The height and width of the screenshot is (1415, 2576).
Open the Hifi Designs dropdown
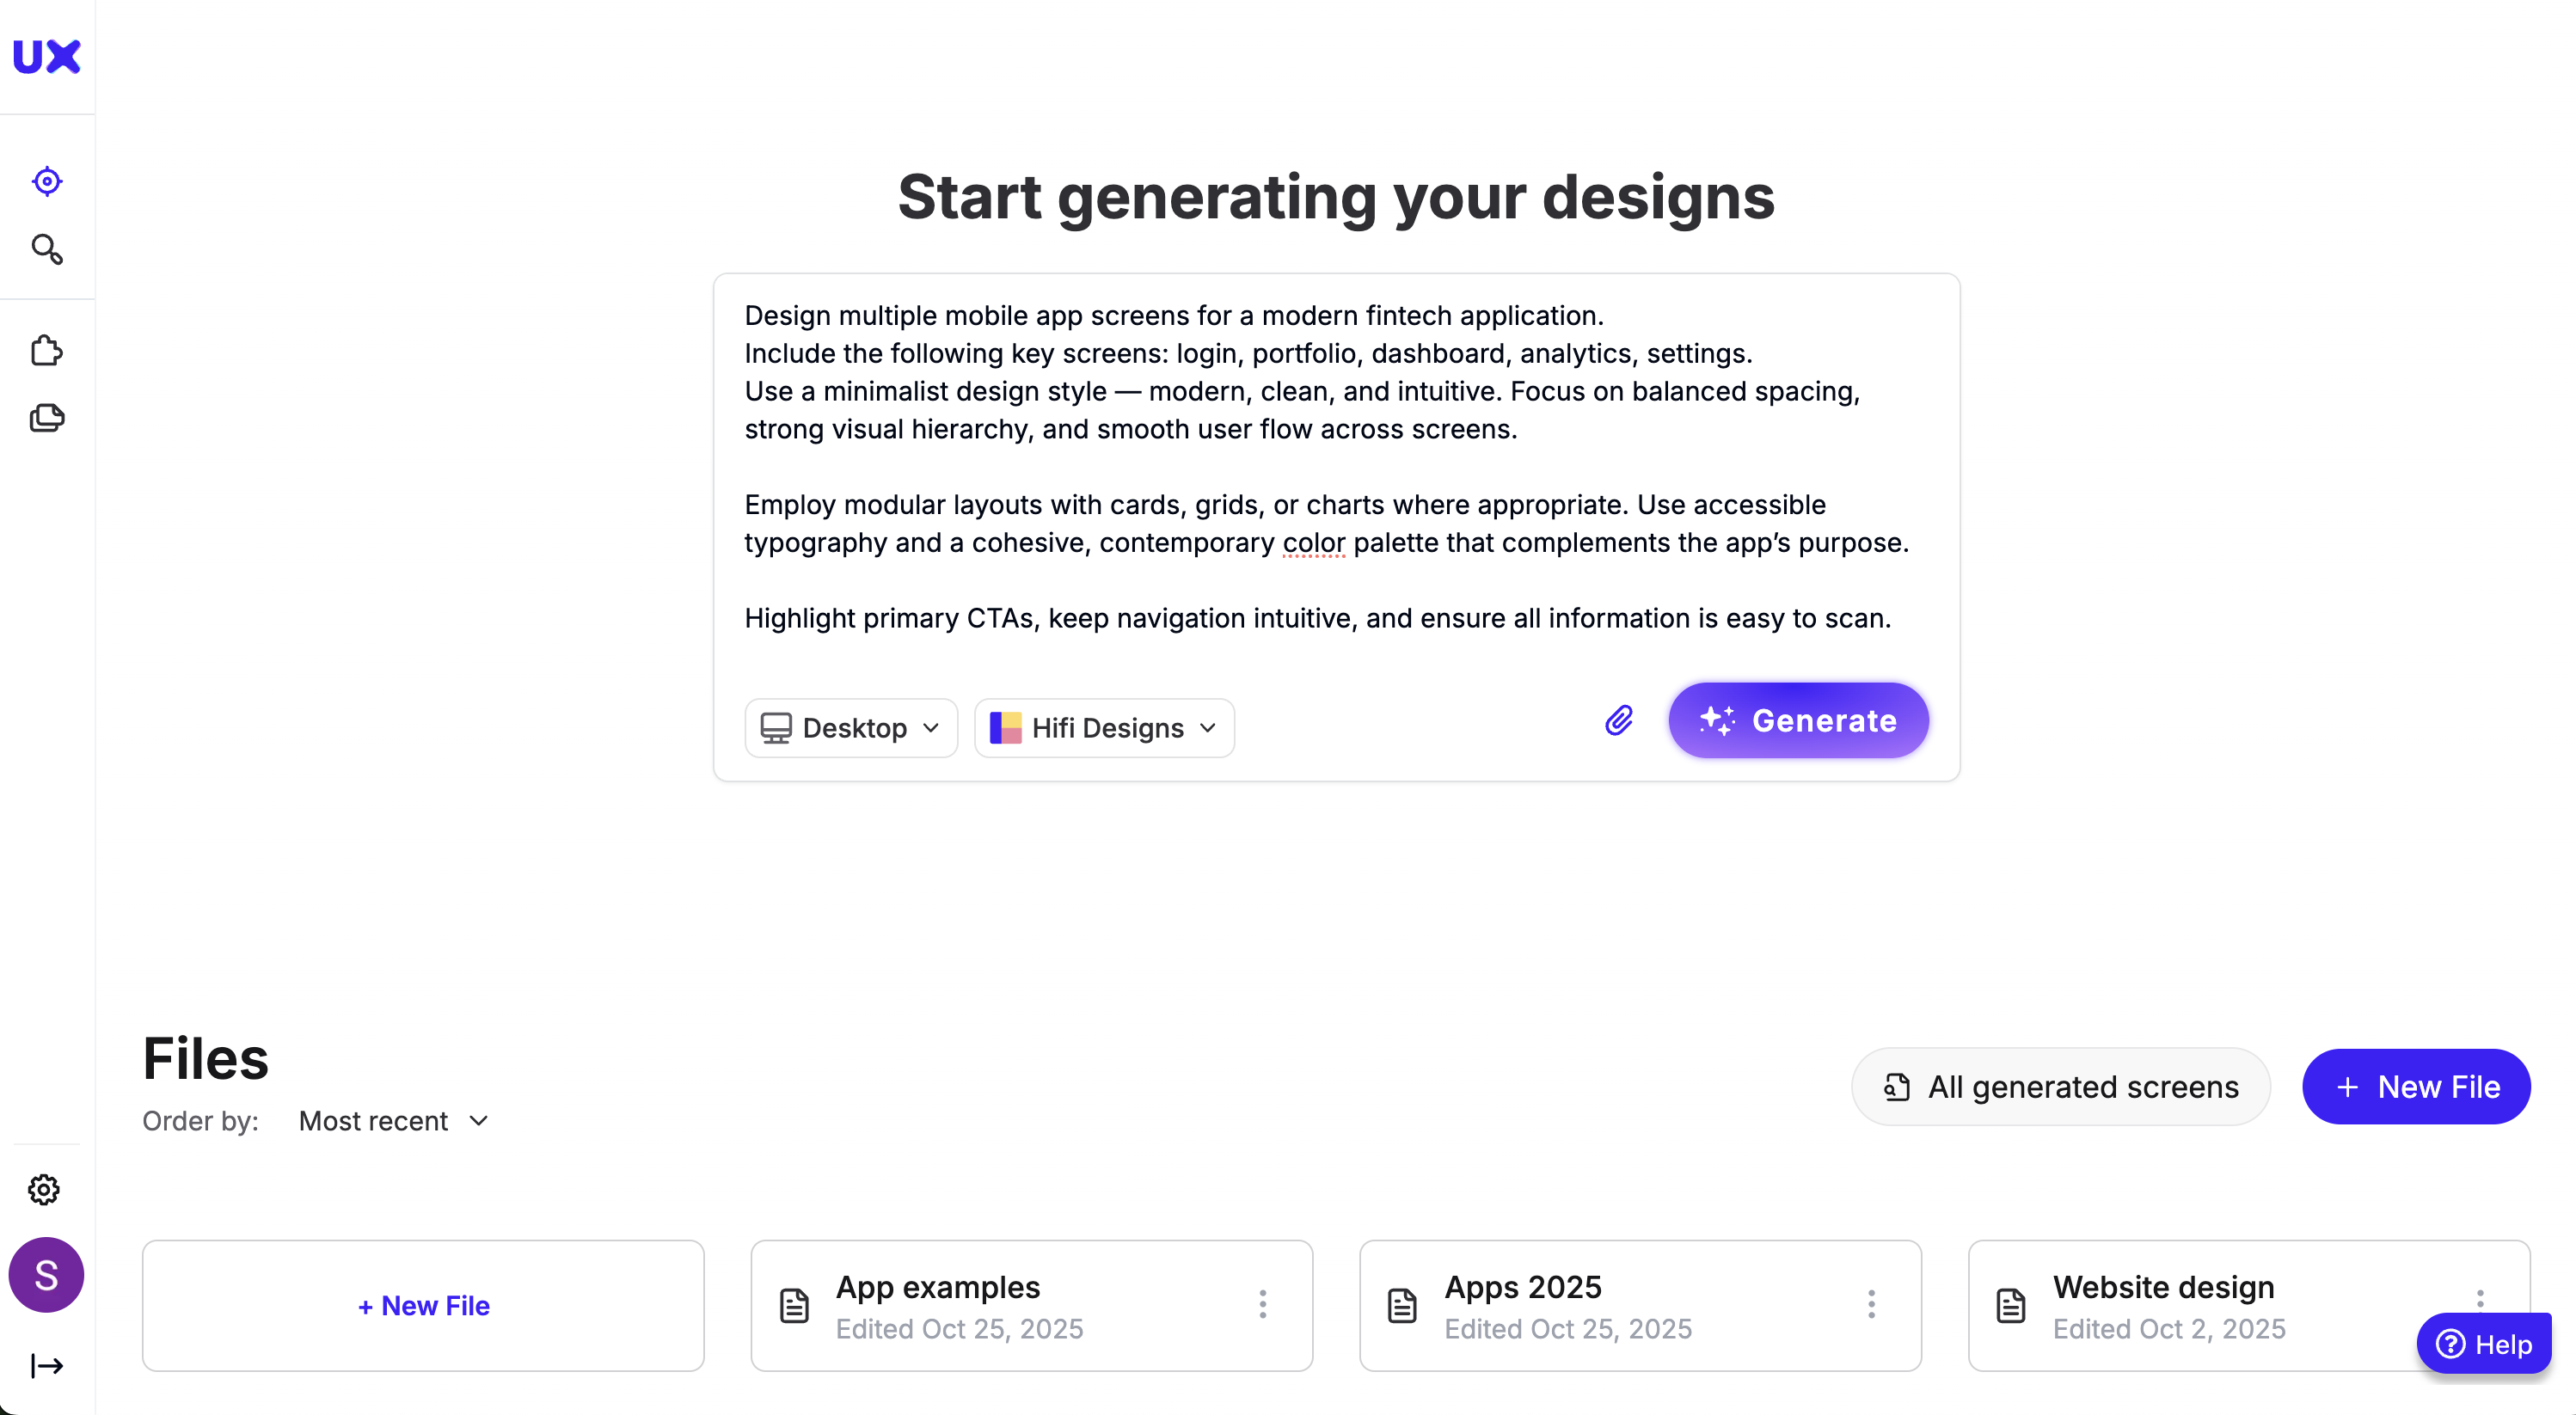coord(1104,728)
